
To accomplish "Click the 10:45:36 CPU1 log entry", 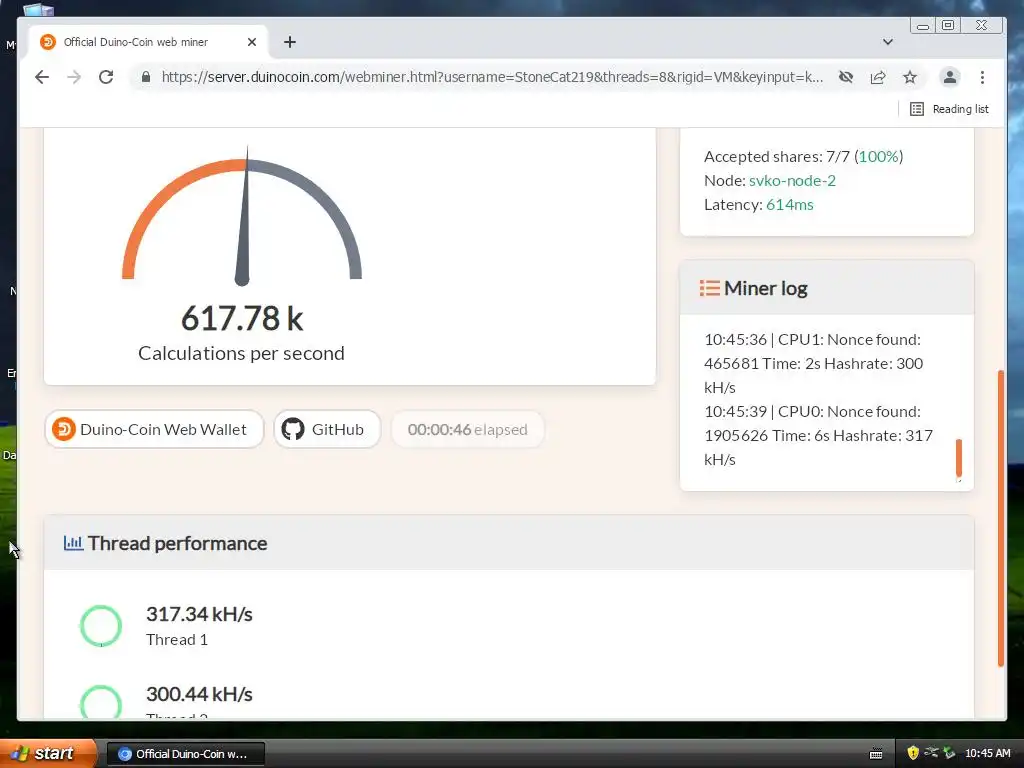I will coord(813,363).
